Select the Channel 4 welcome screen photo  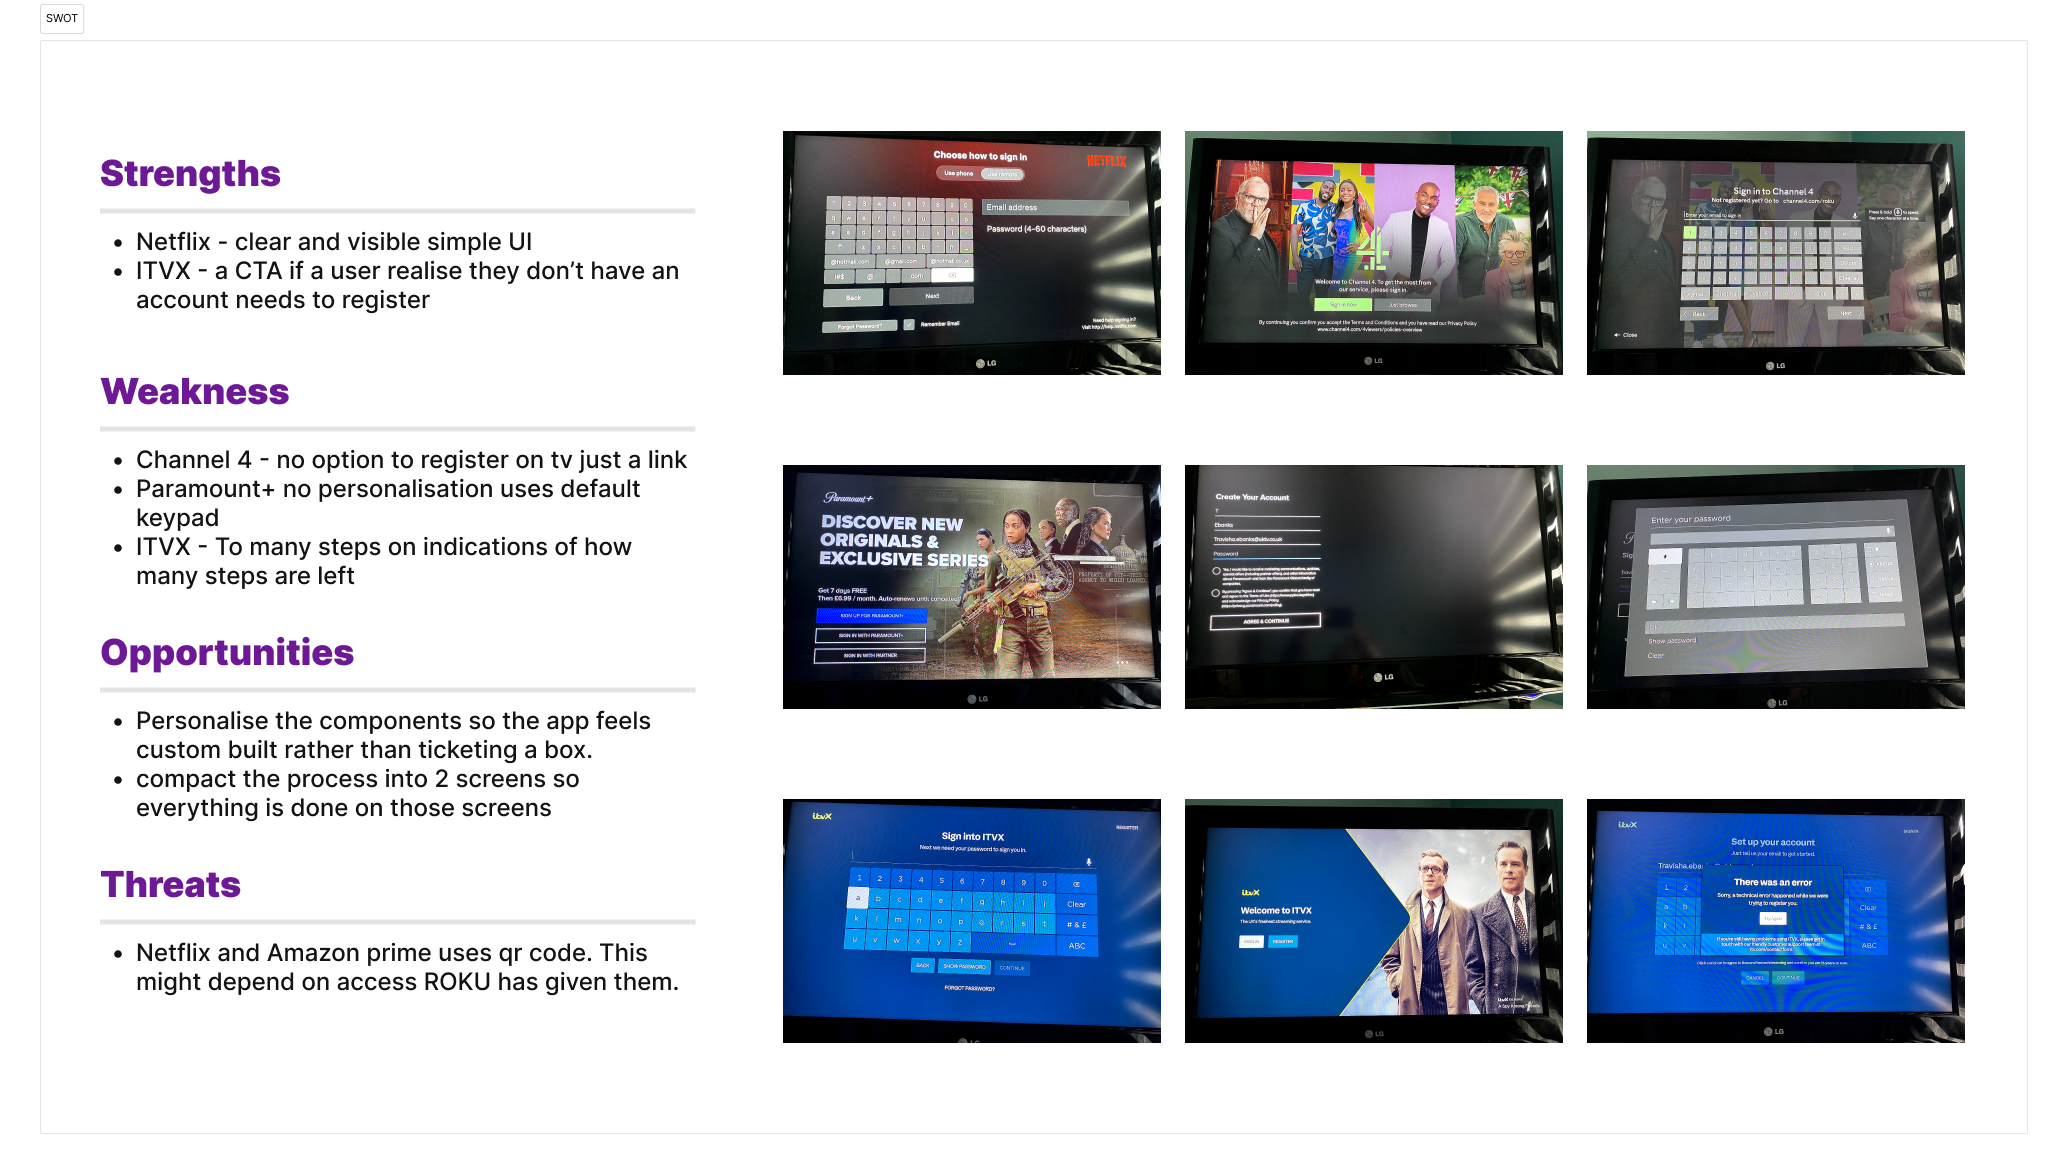tap(1373, 253)
